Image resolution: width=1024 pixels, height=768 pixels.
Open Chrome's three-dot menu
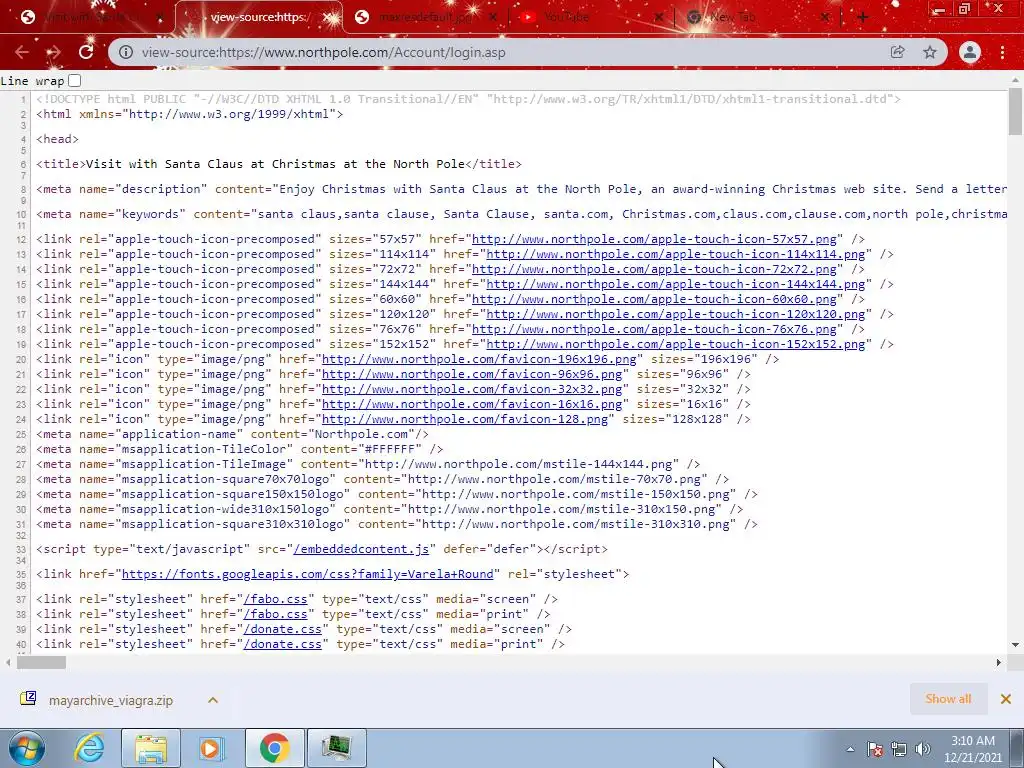click(x=1002, y=52)
